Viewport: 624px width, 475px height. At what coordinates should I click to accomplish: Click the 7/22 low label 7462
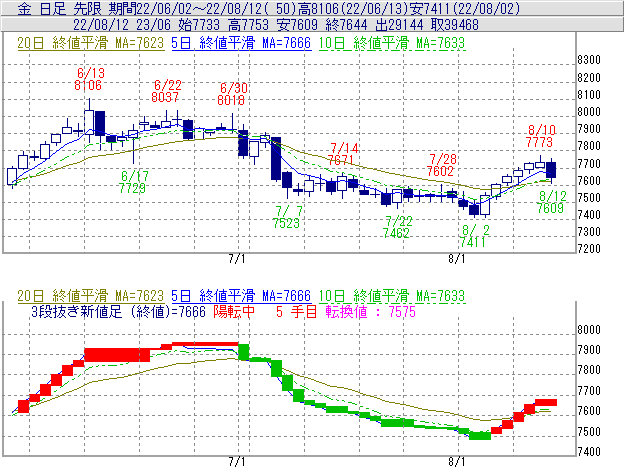[398, 232]
